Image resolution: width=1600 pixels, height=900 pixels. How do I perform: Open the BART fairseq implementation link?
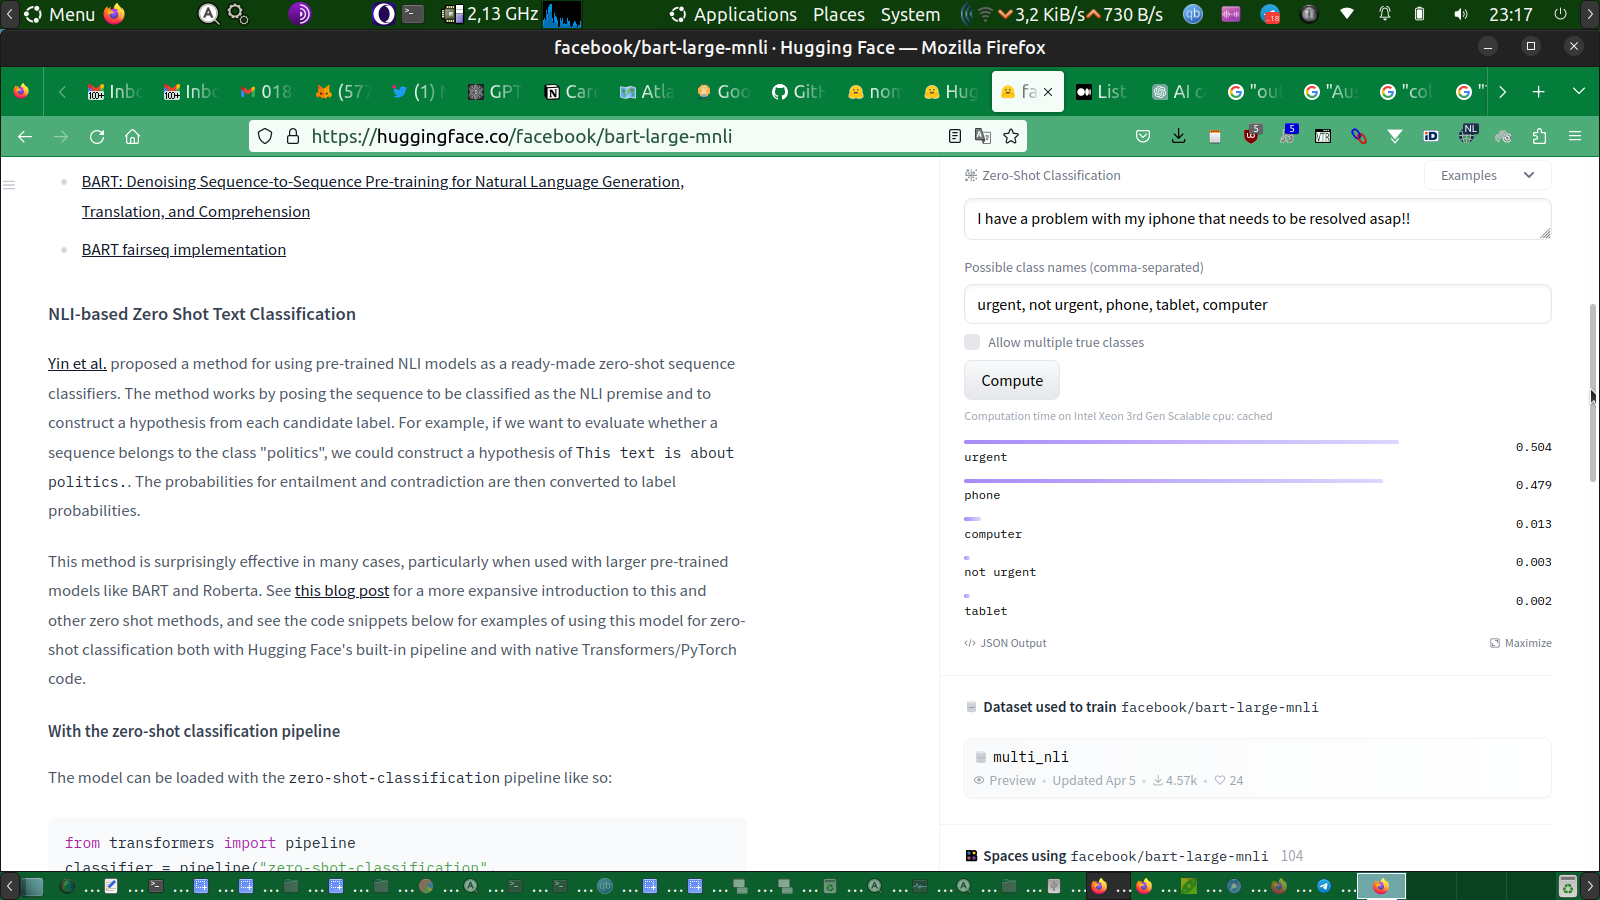tap(184, 250)
